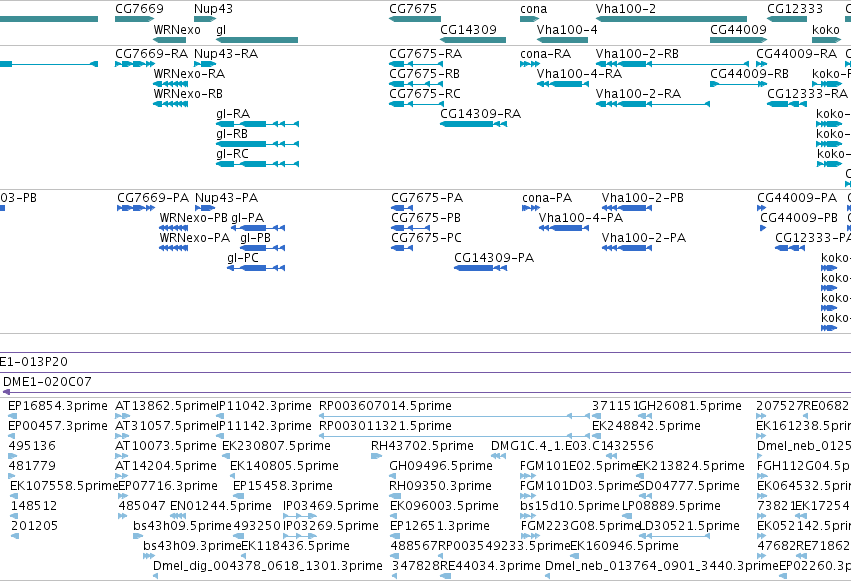Select the cona-PA protein

point(531,208)
